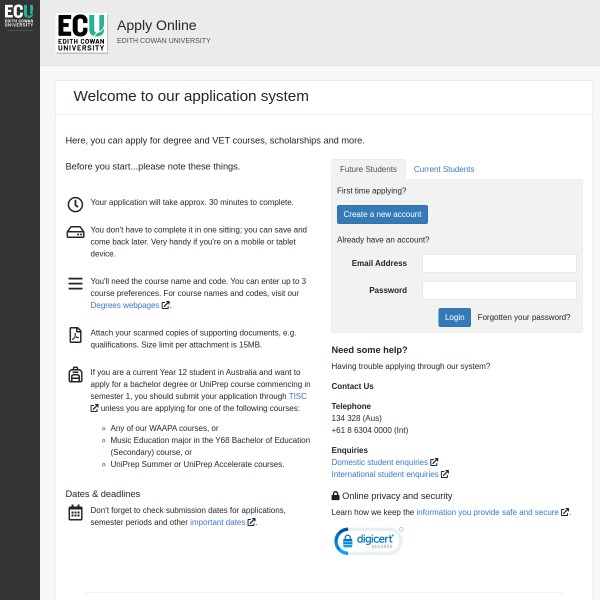Click the student backpack icon

pyautogui.click(x=75, y=374)
